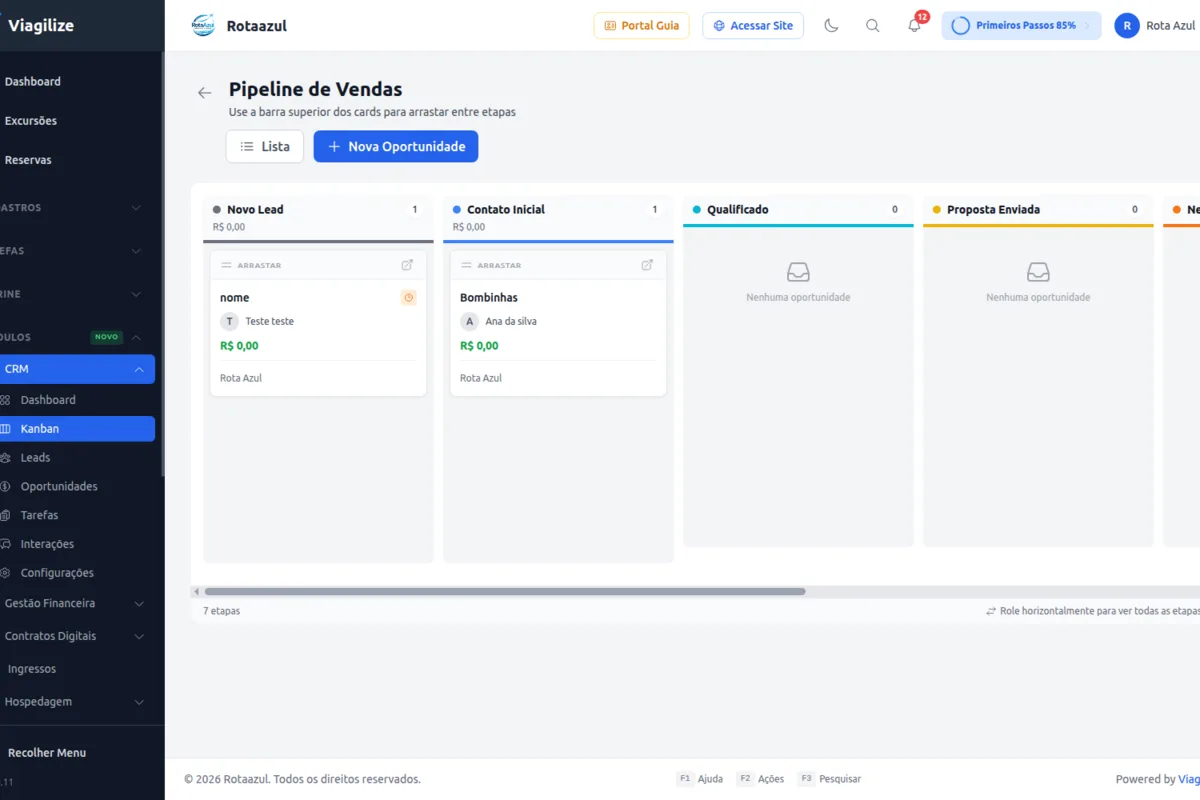
Task: Click the Proposta Enviada yellow color dot
Action: 937,210
